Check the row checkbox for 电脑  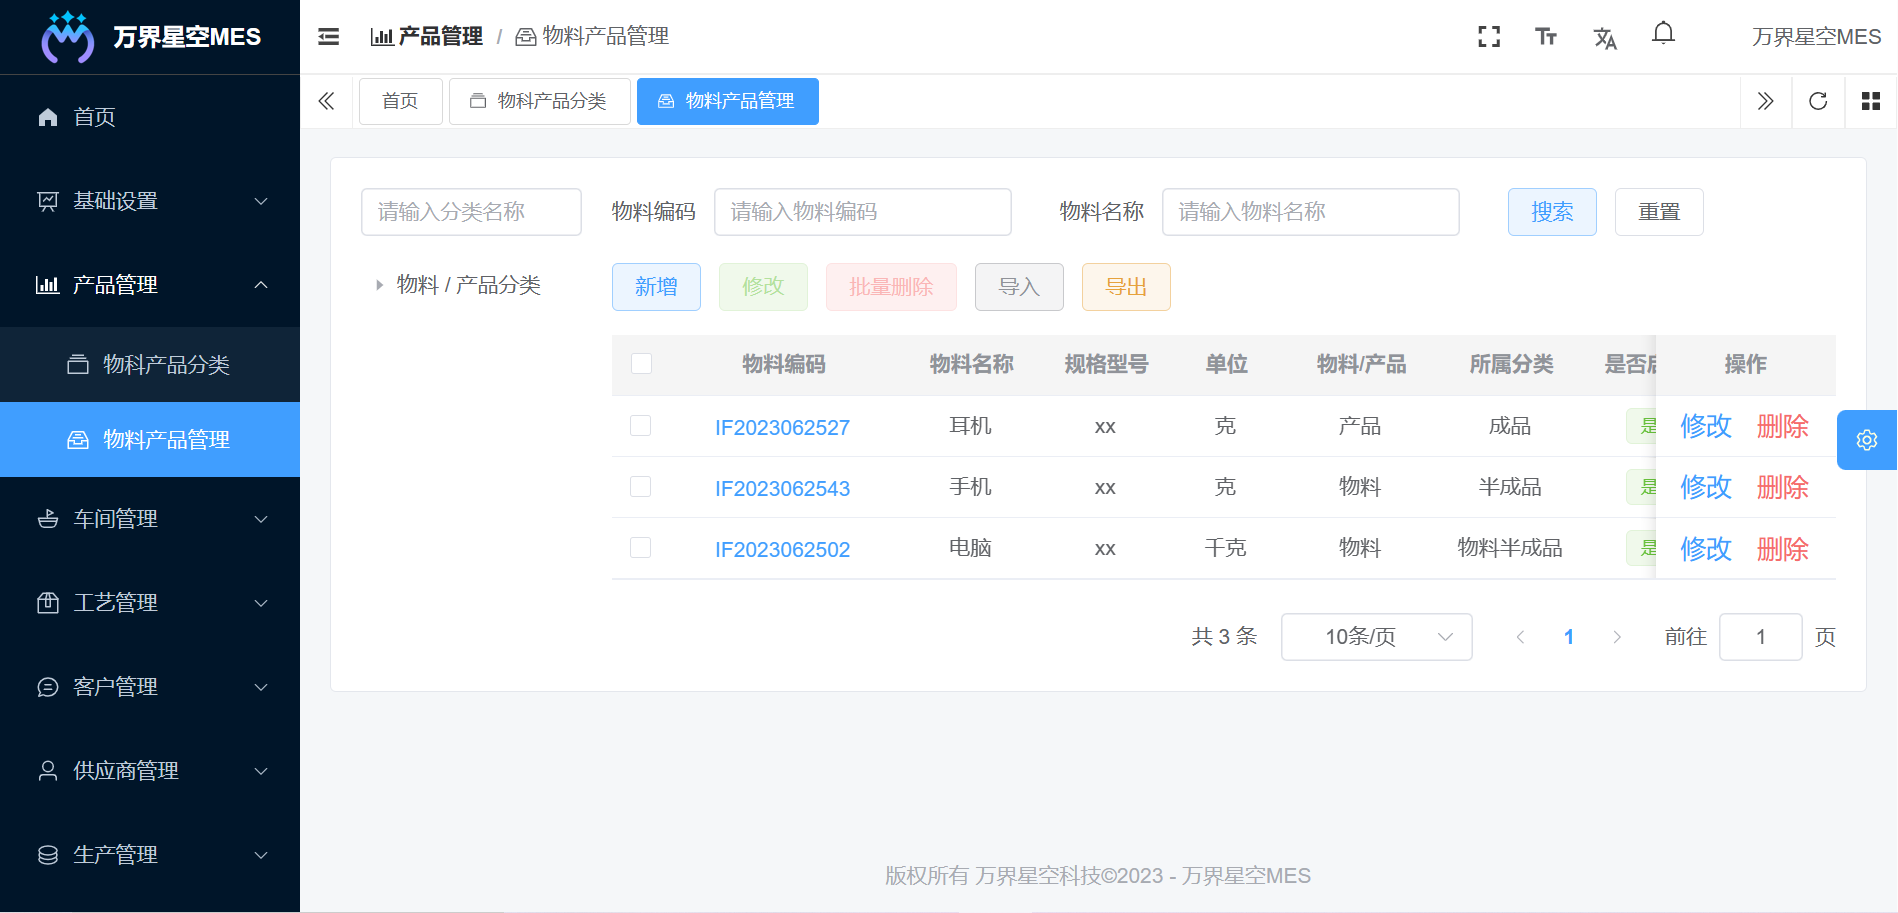(641, 548)
